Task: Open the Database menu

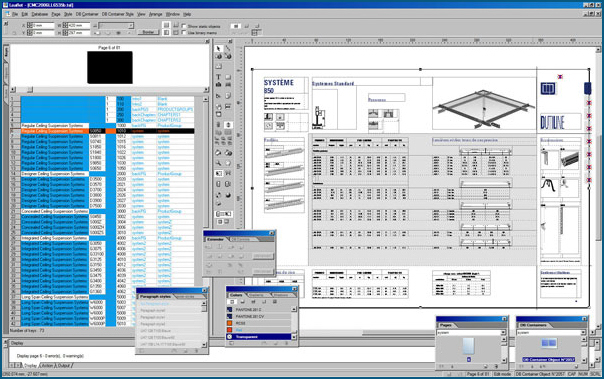Action: [40, 14]
